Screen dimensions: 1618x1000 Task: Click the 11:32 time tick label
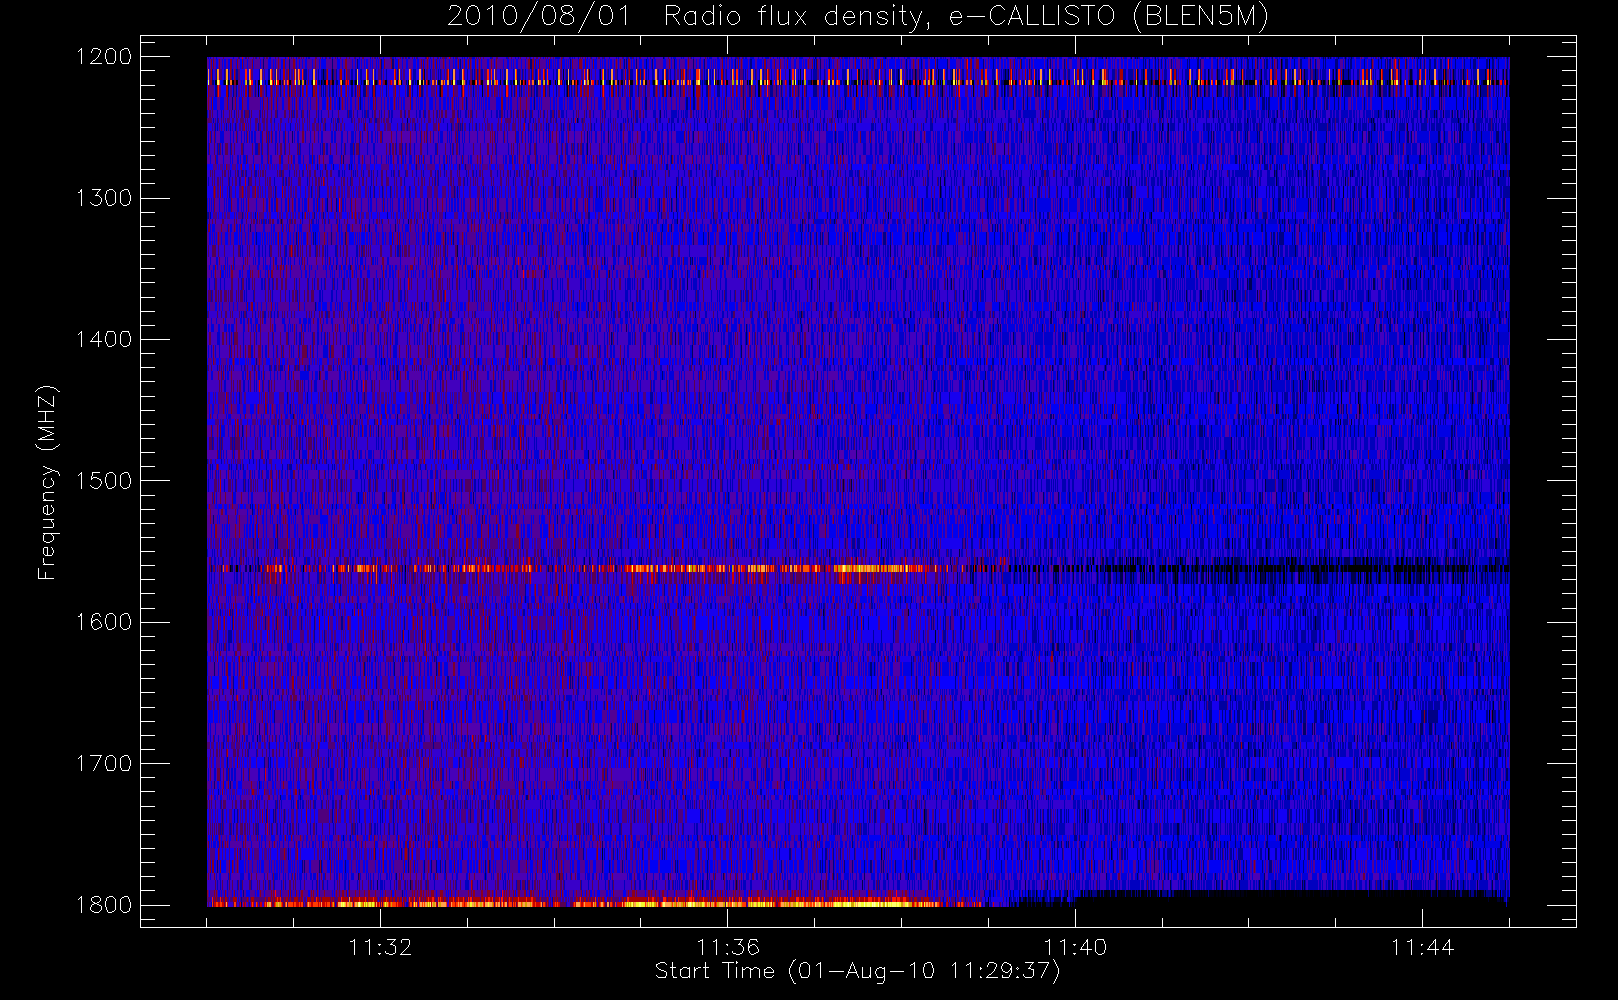[x=380, y=947]
